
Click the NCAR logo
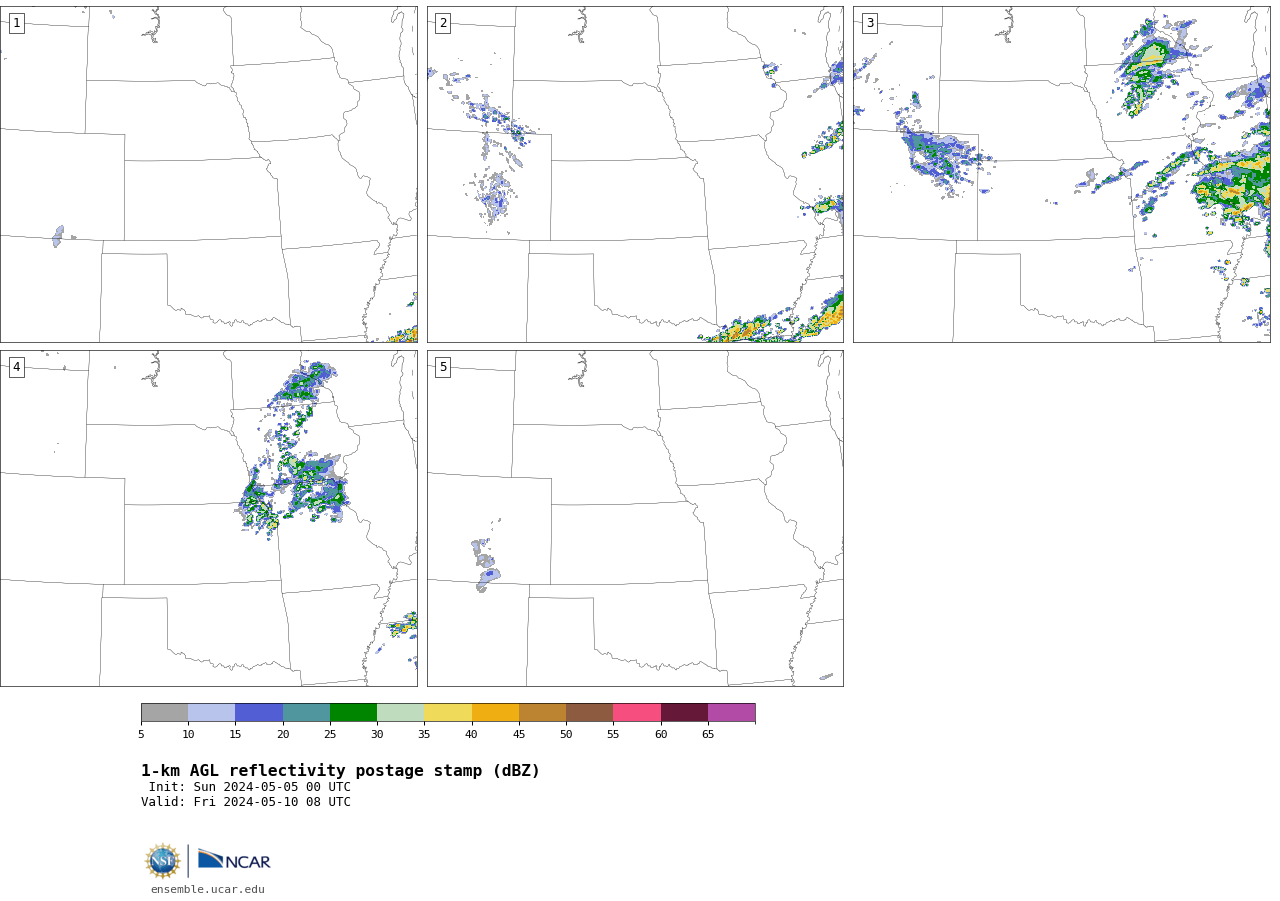[234, 860]
